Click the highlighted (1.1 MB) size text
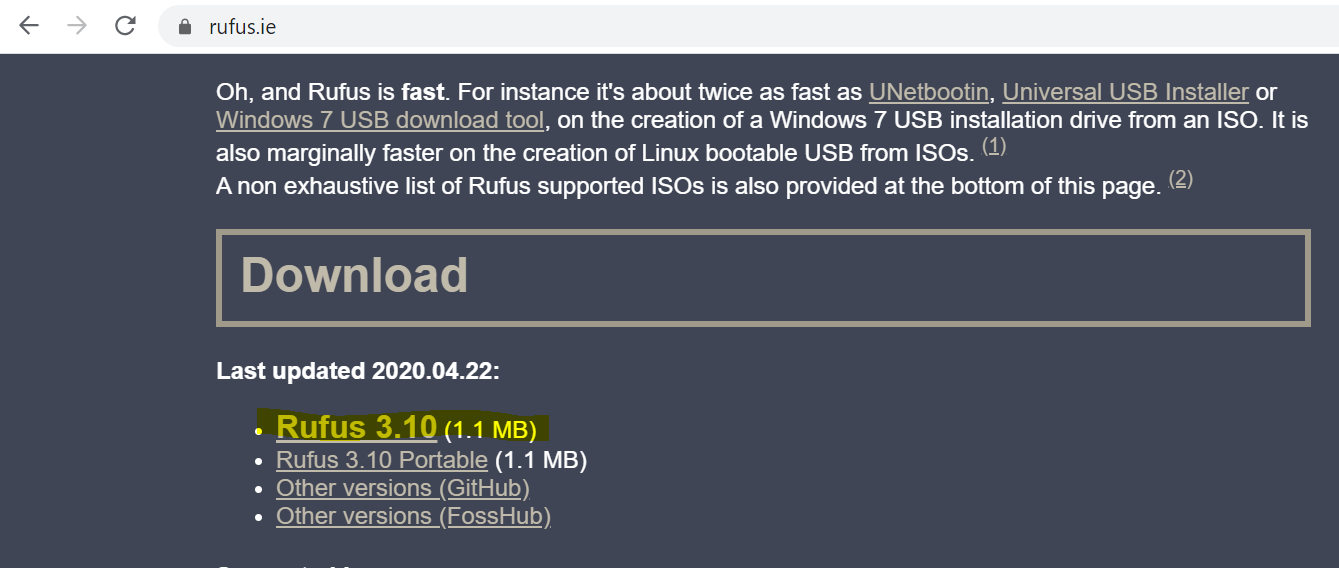1339x568 pixels. click(x=490, y=431)
